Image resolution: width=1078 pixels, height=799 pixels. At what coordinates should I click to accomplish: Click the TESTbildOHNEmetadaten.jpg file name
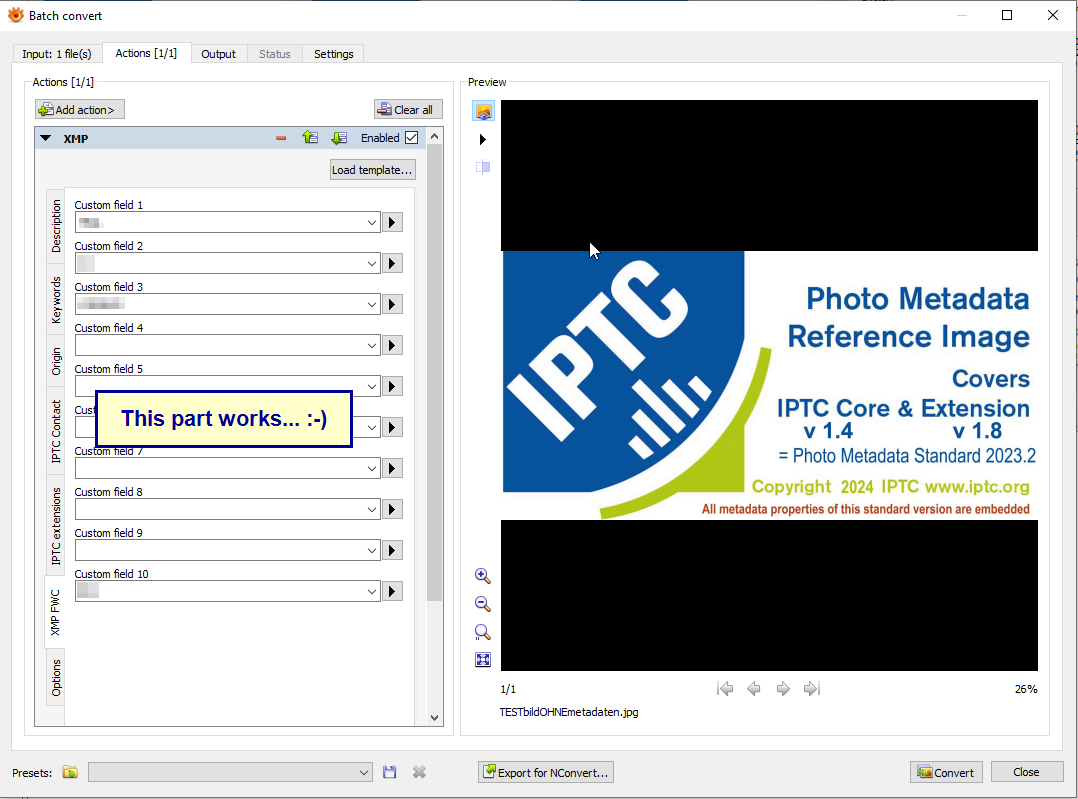(569, 712)
